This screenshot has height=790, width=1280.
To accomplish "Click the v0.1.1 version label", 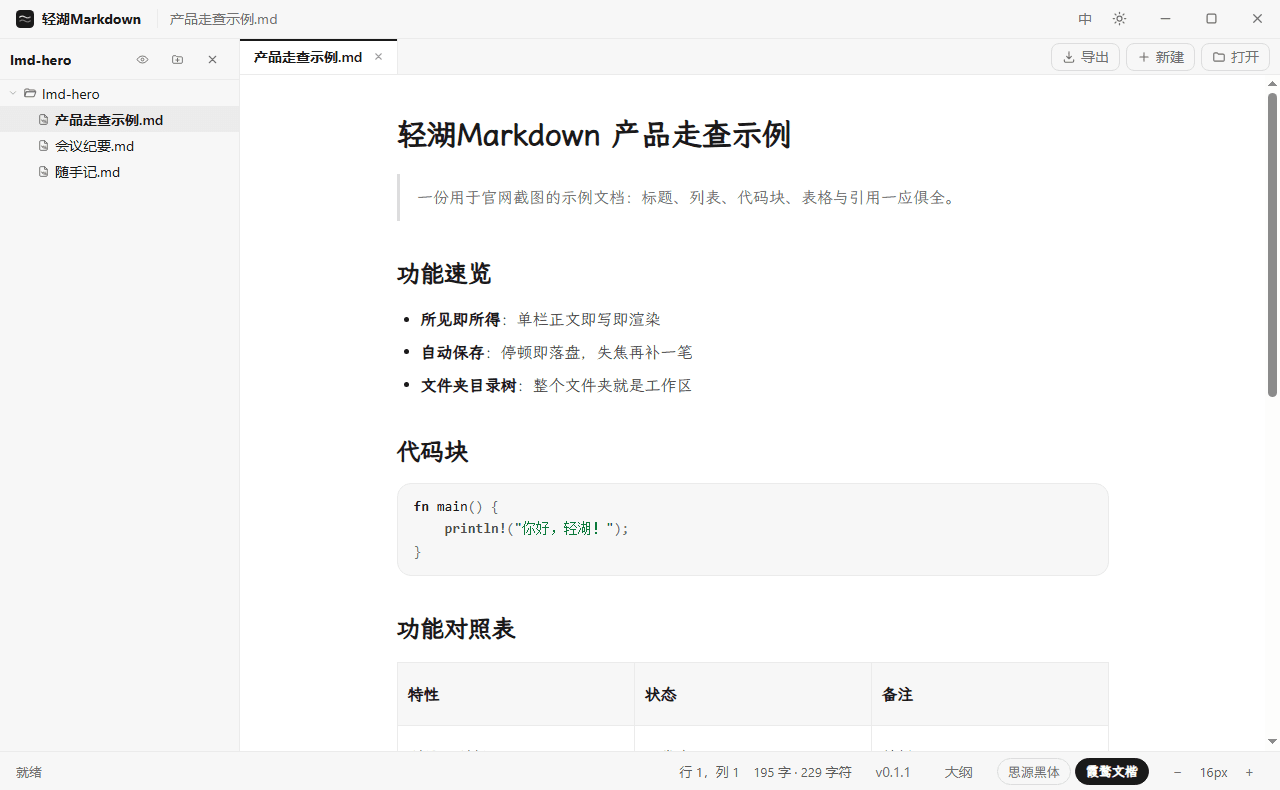I will pyautogui.click(x=893, y=772).
